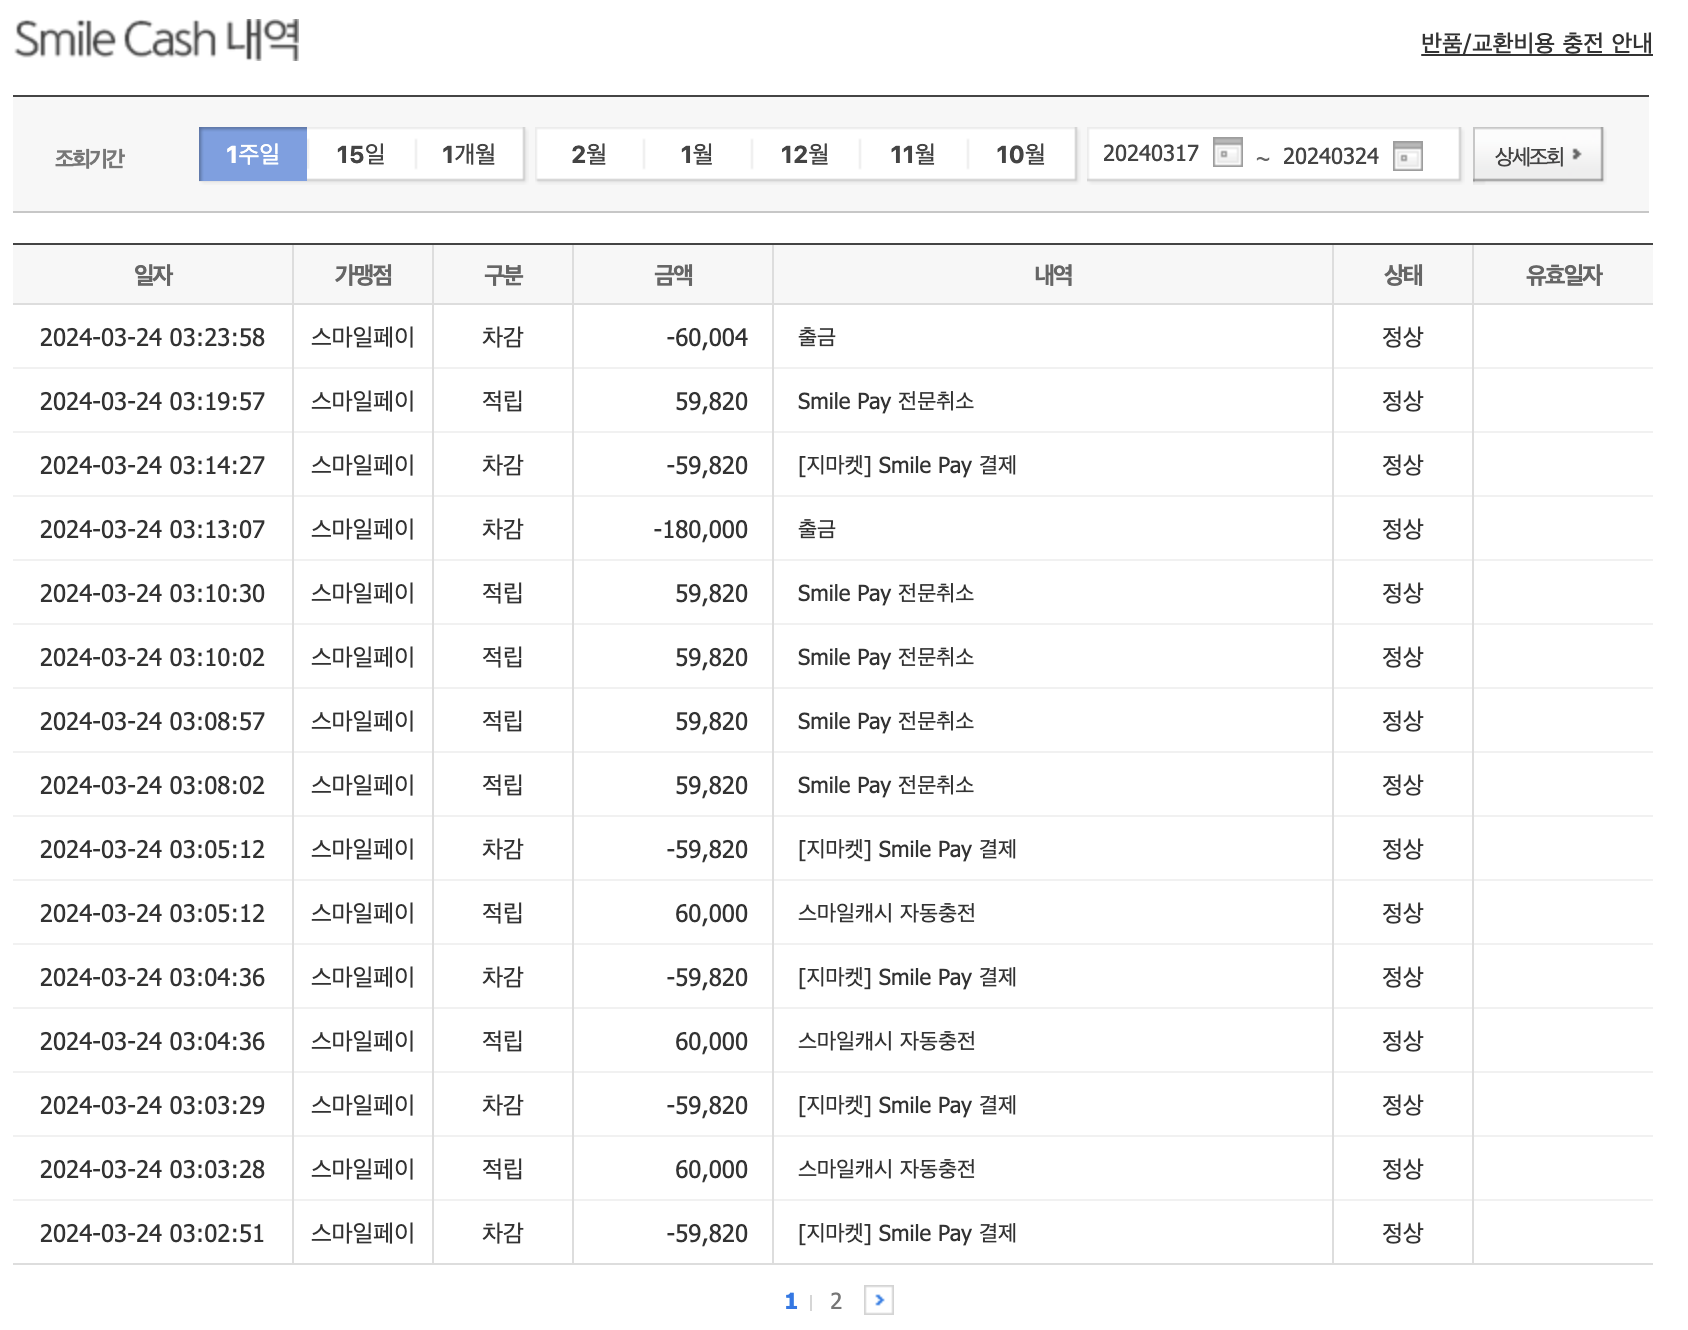1688x1330 pixels.
Task: Select the amount -60,004
Action: pyautogui.click(x=707, y=337)
